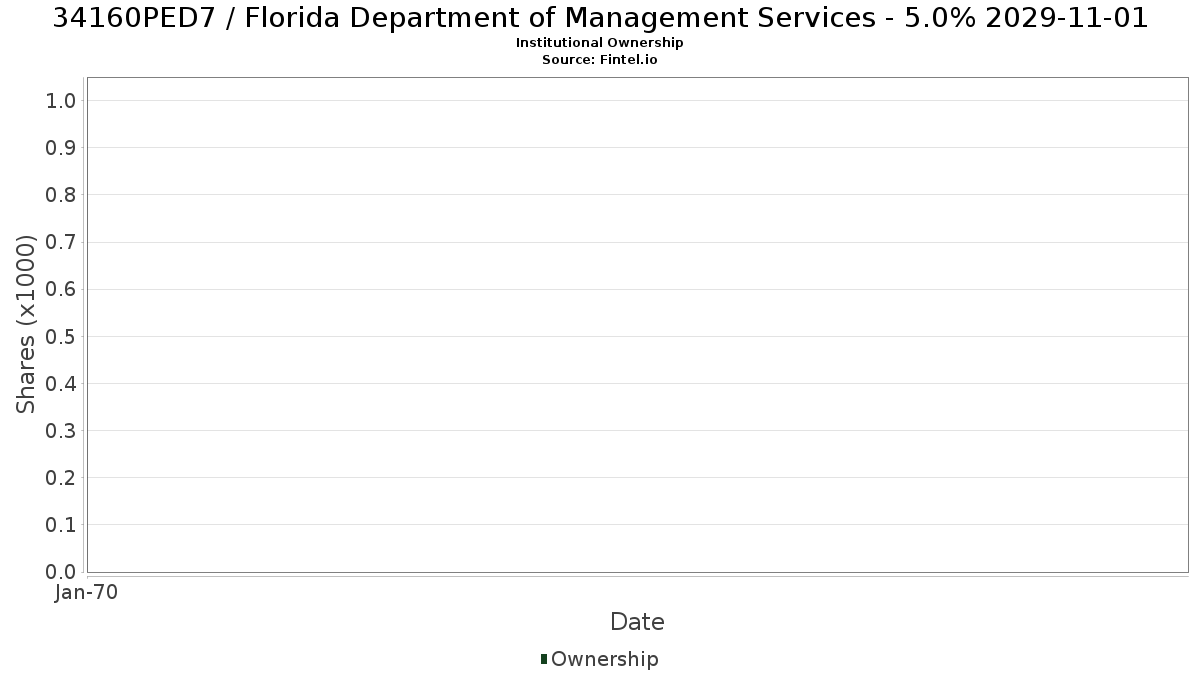Click the 1.0 y-axis tick label
Screen dimensions: 1200x675
click(x=61, y=100)
